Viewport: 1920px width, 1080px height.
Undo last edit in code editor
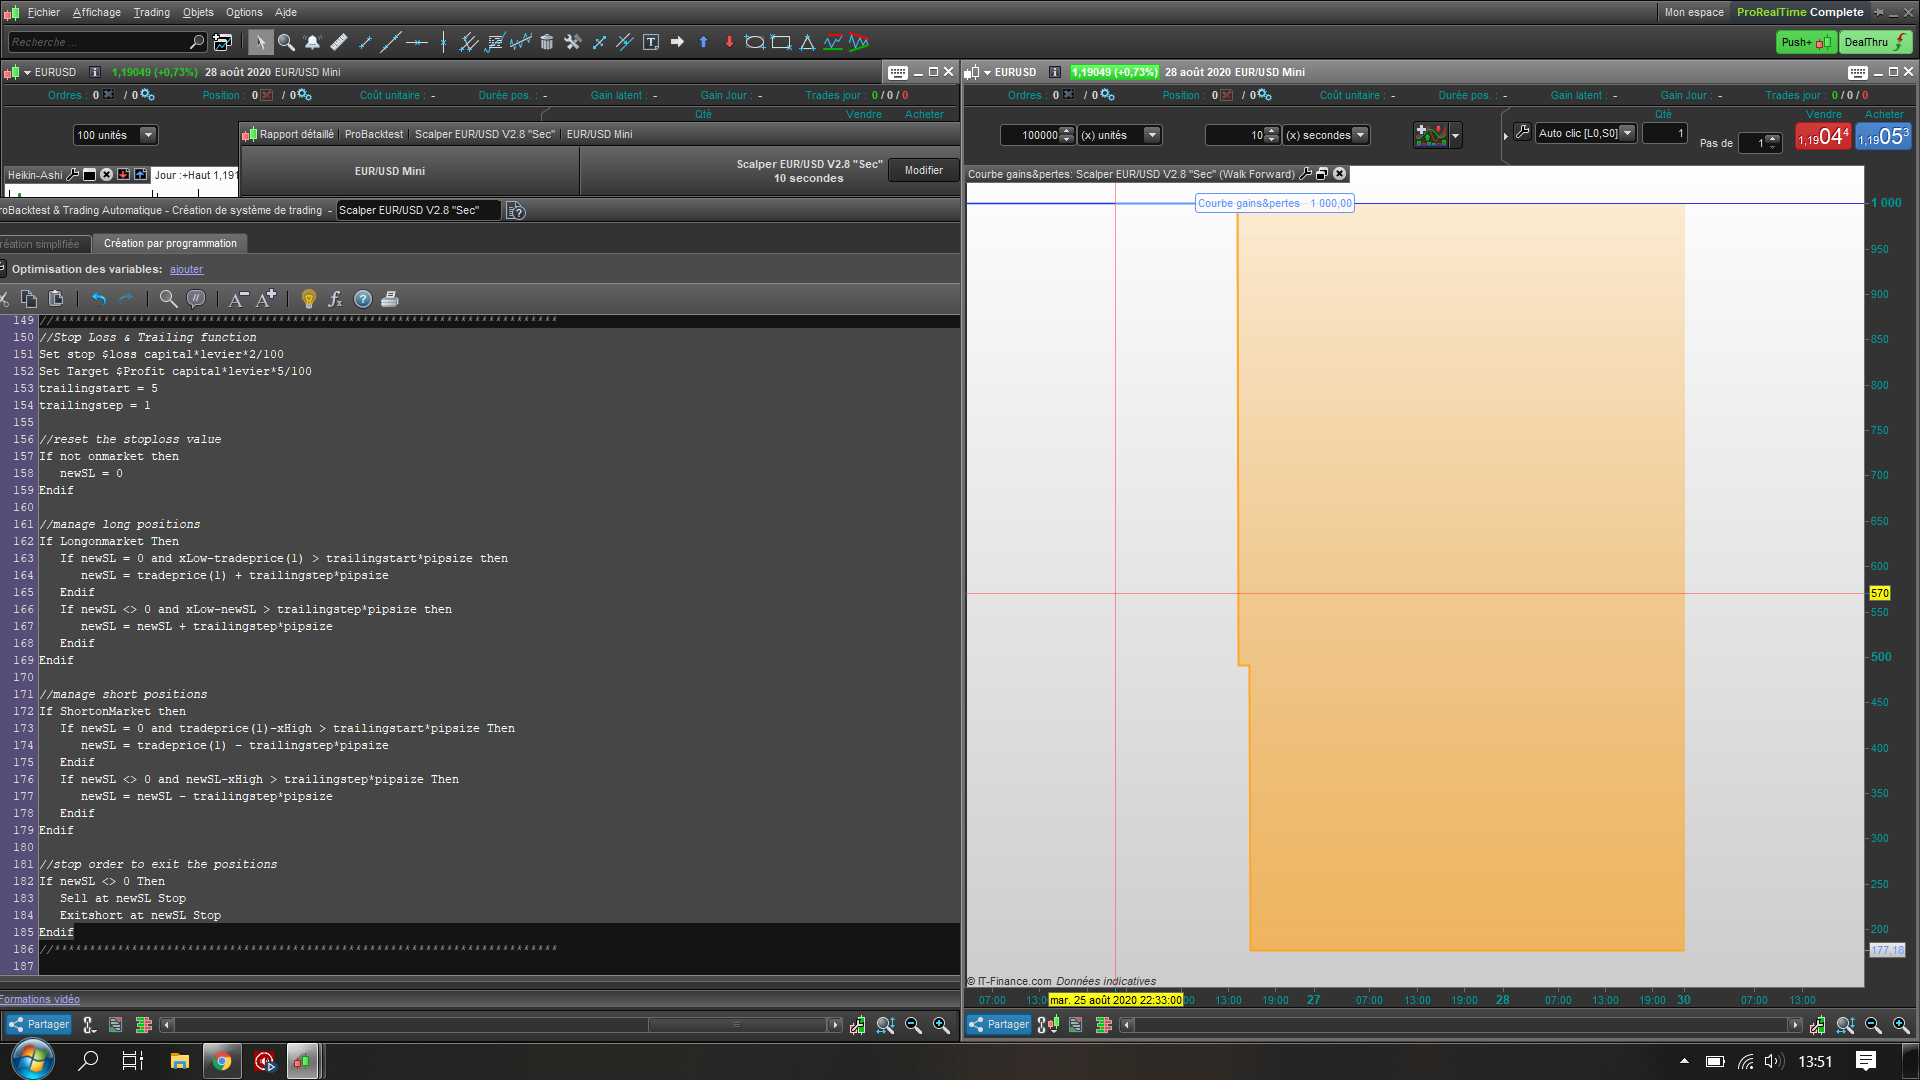(98, 299)
